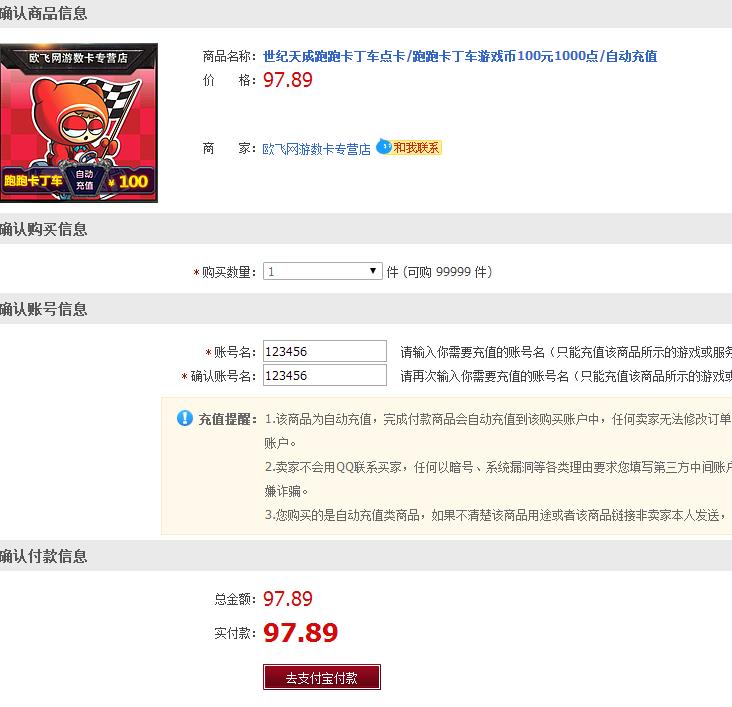
Task: Expand the 购买数量 quantity dropdown
Action: pos(323,271)
